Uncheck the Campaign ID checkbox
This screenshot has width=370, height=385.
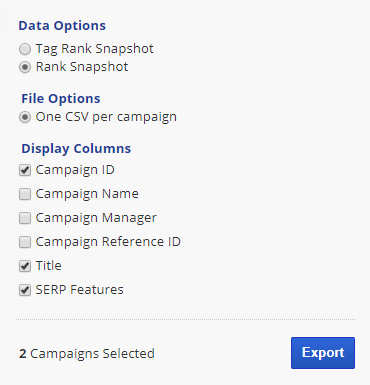point(25,170)
